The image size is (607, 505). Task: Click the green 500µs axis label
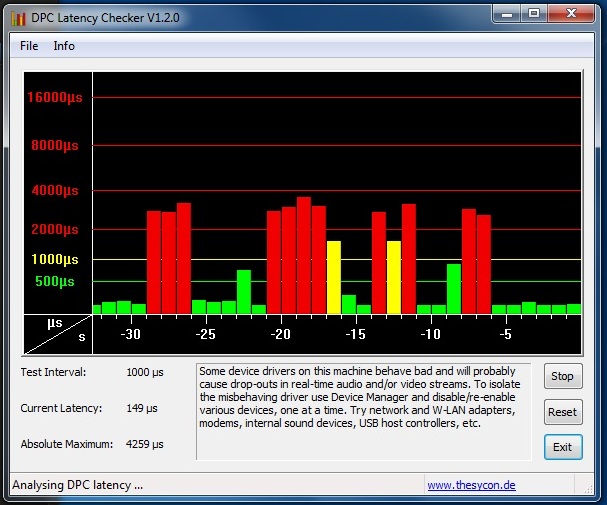[55, 281]
